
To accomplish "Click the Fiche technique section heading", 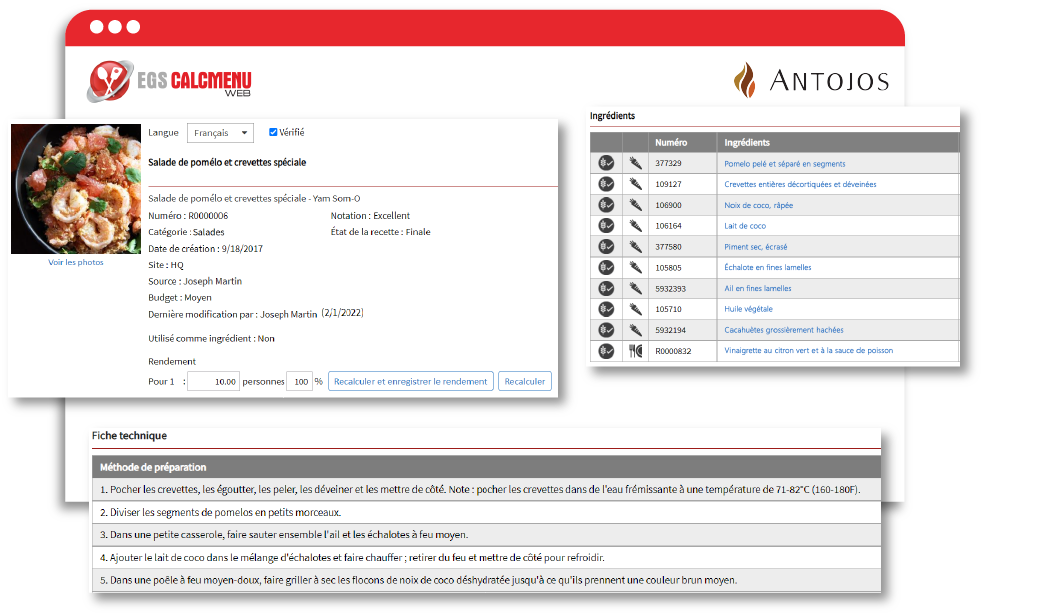I will pyautogui.click(x=129, y=436).
